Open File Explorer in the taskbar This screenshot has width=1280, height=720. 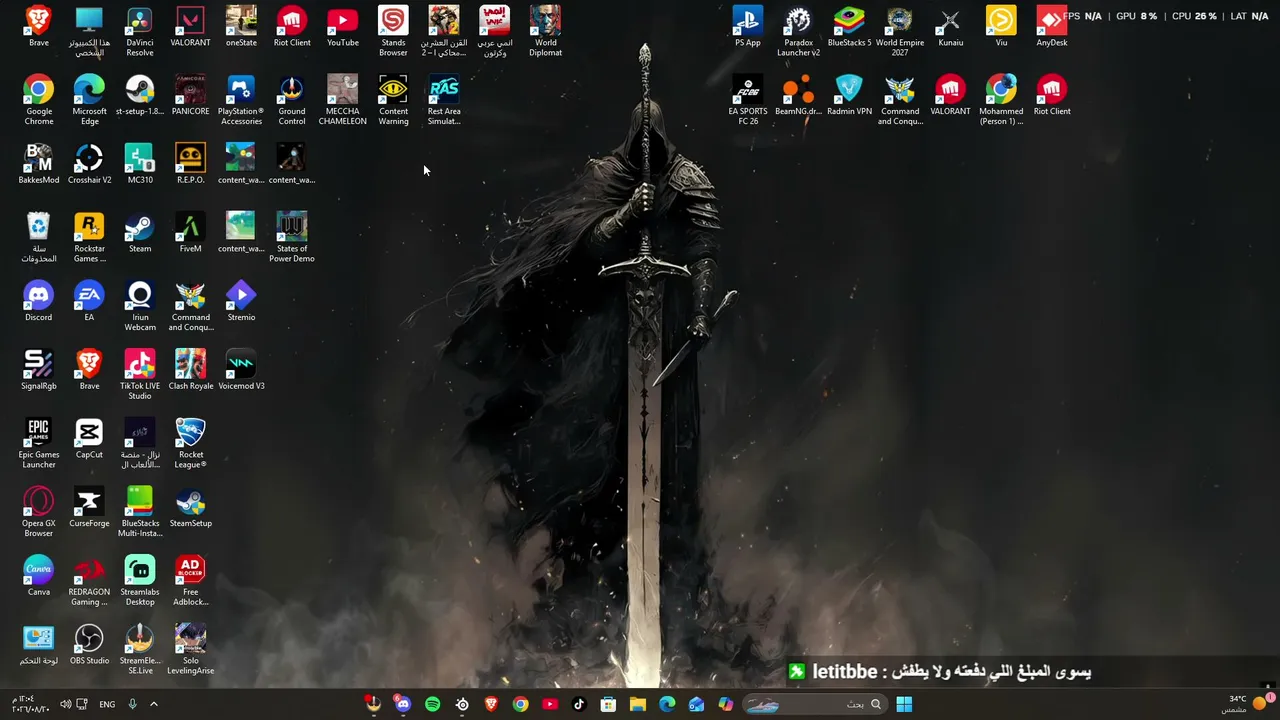click(x=637, y=704)
